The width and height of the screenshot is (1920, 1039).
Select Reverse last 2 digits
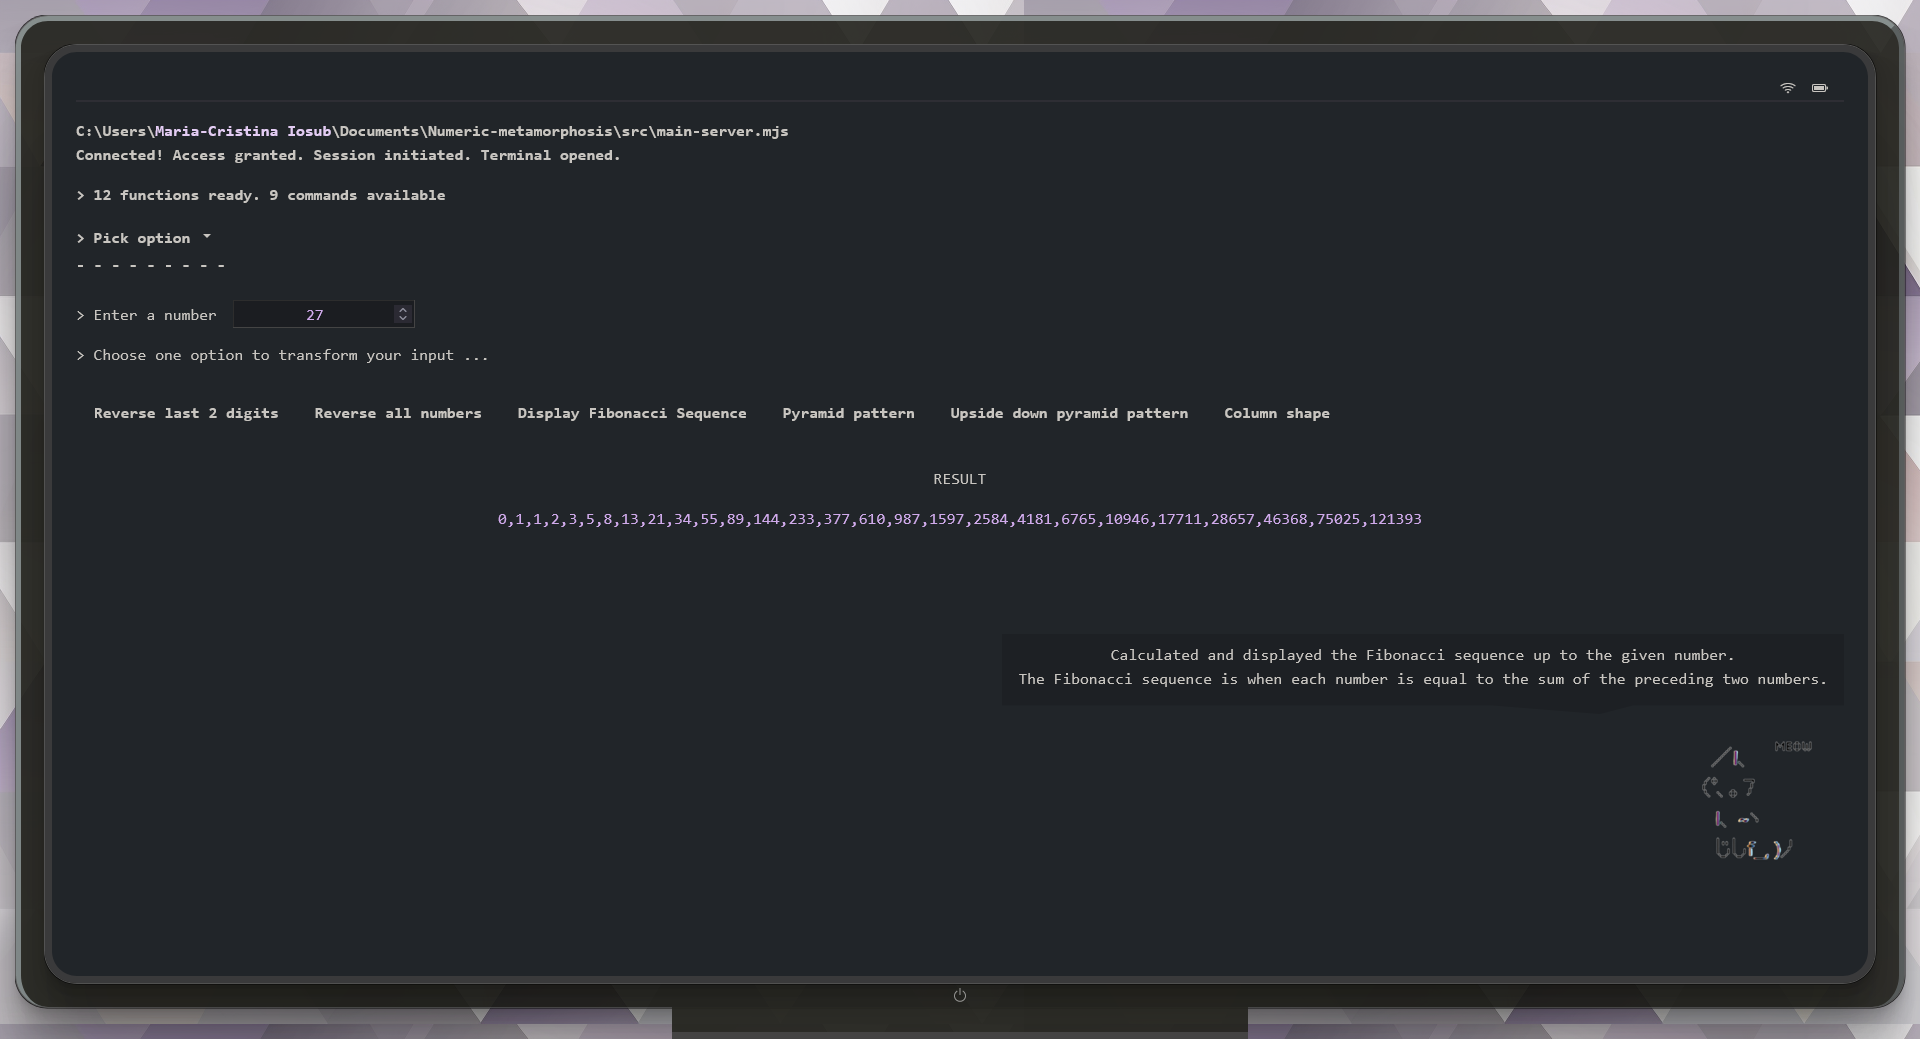[x=186, y=413]
